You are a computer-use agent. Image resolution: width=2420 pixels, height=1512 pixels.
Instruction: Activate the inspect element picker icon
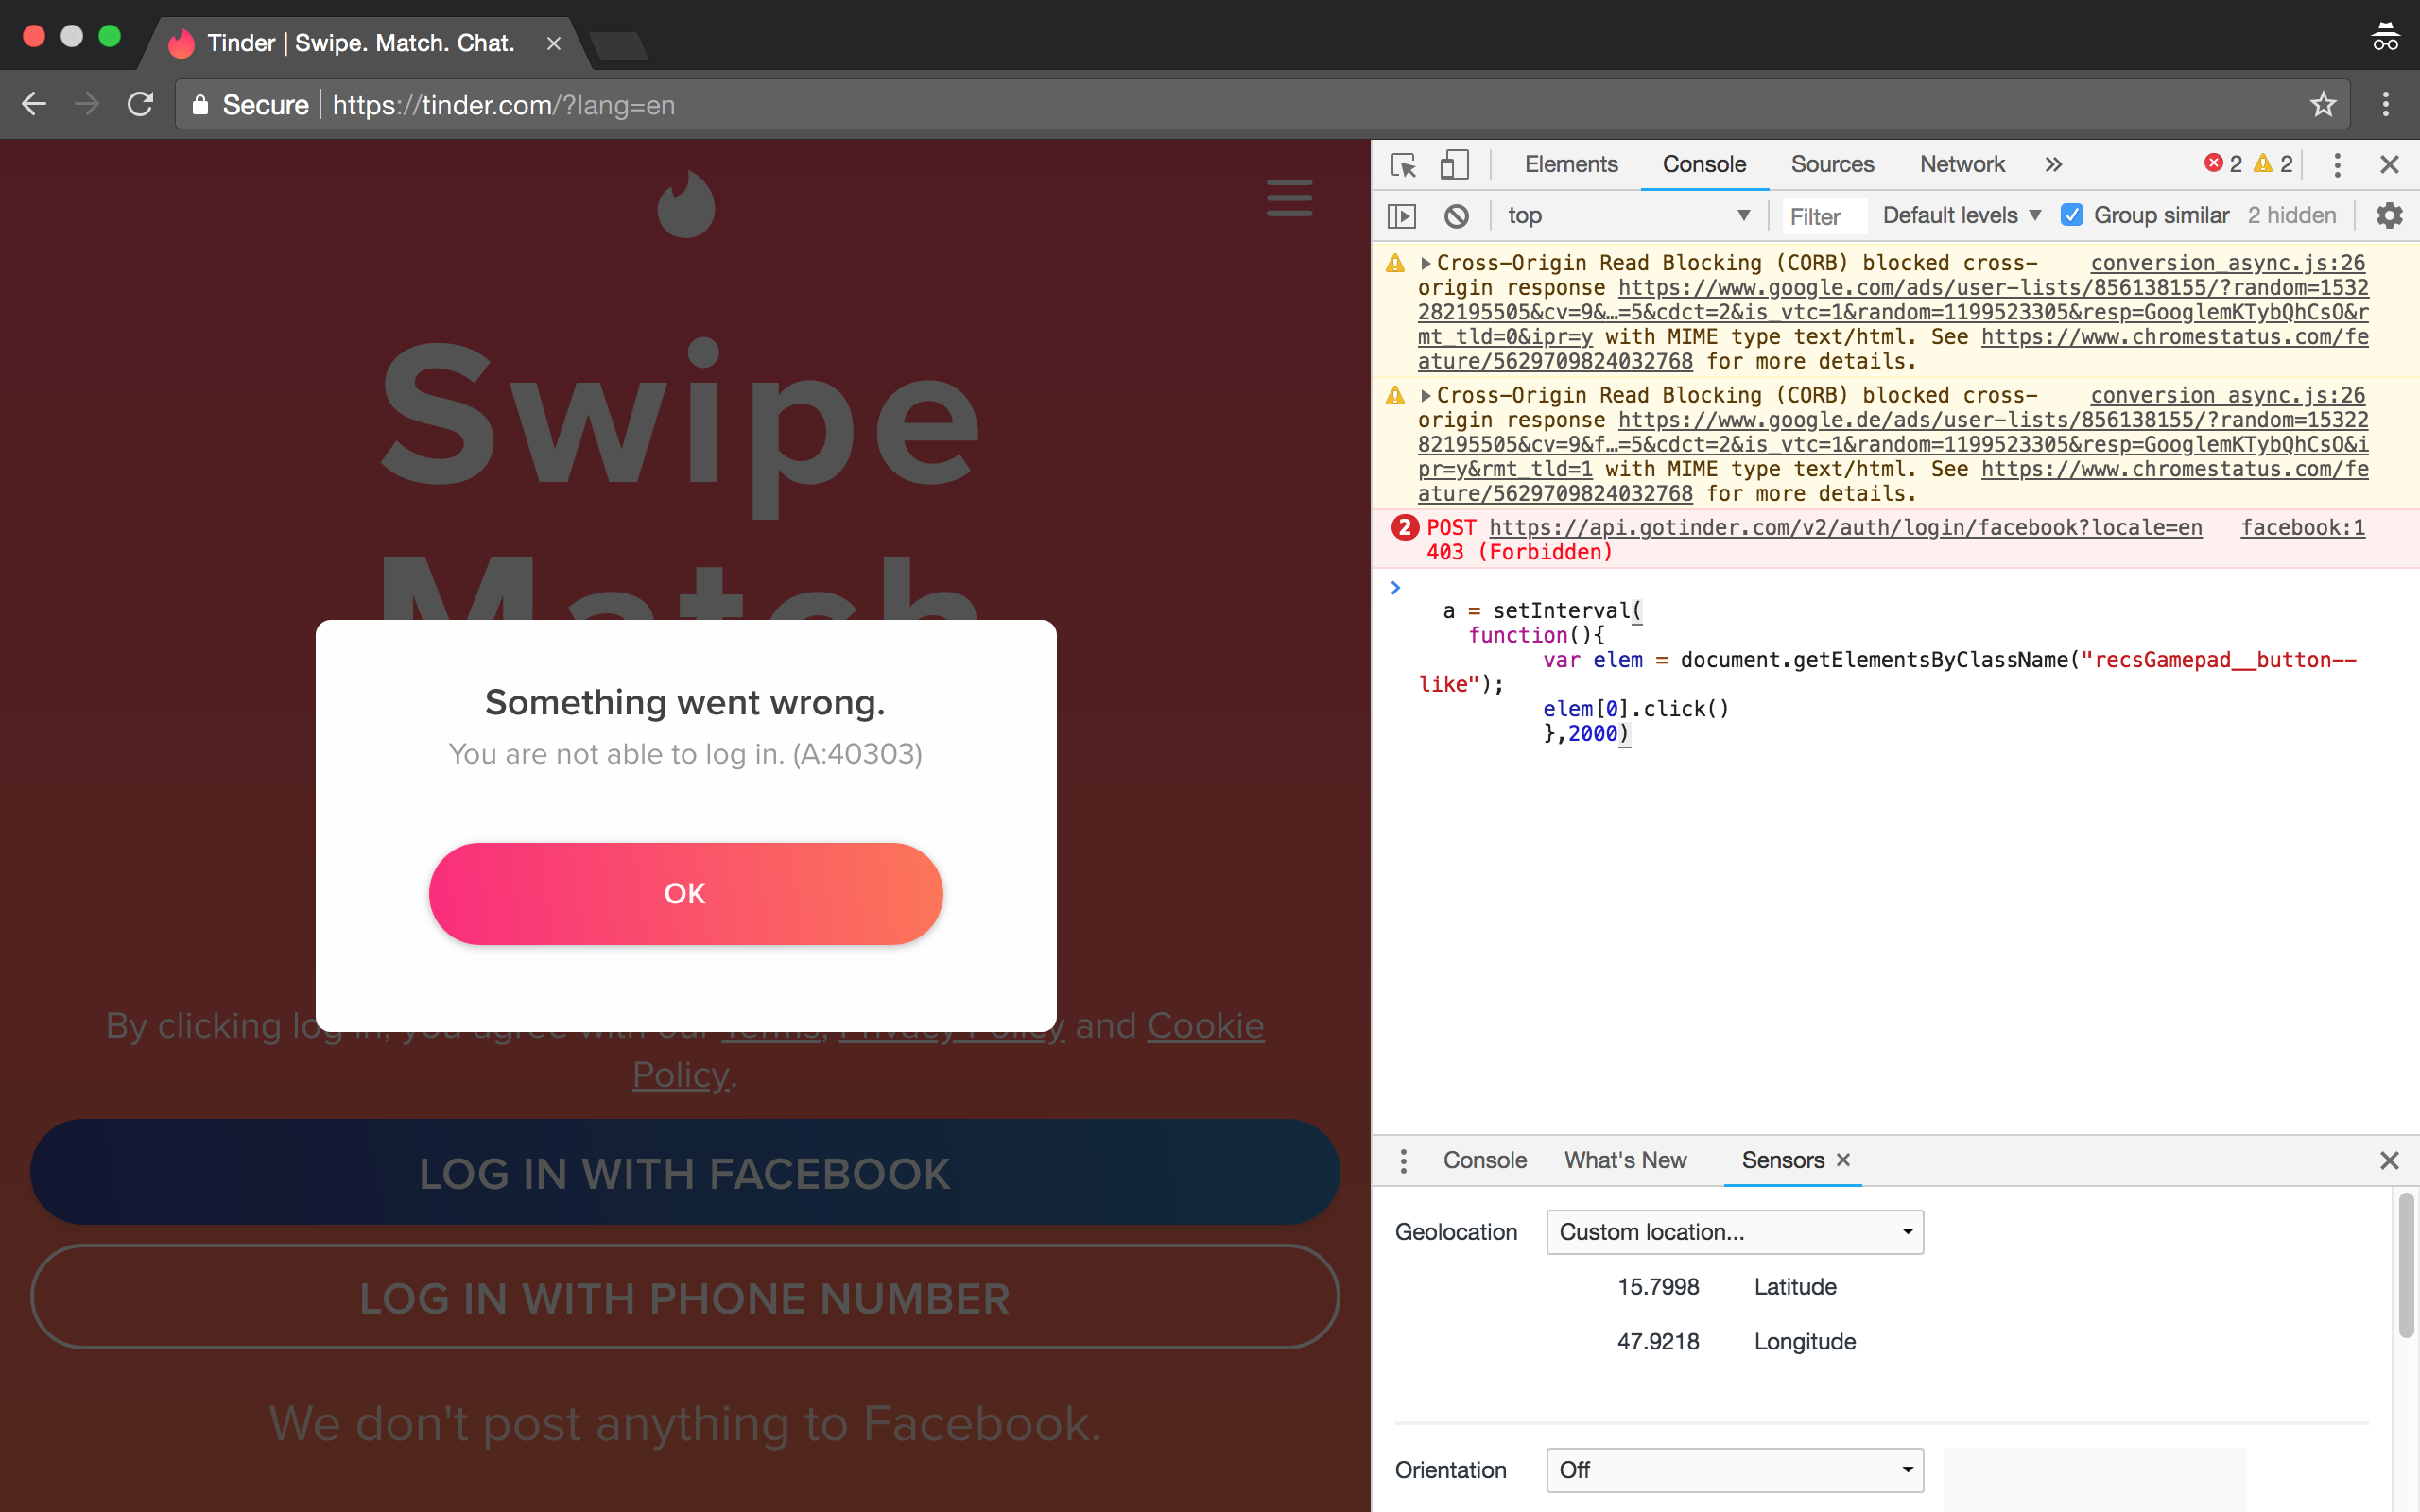(1403, 165)
